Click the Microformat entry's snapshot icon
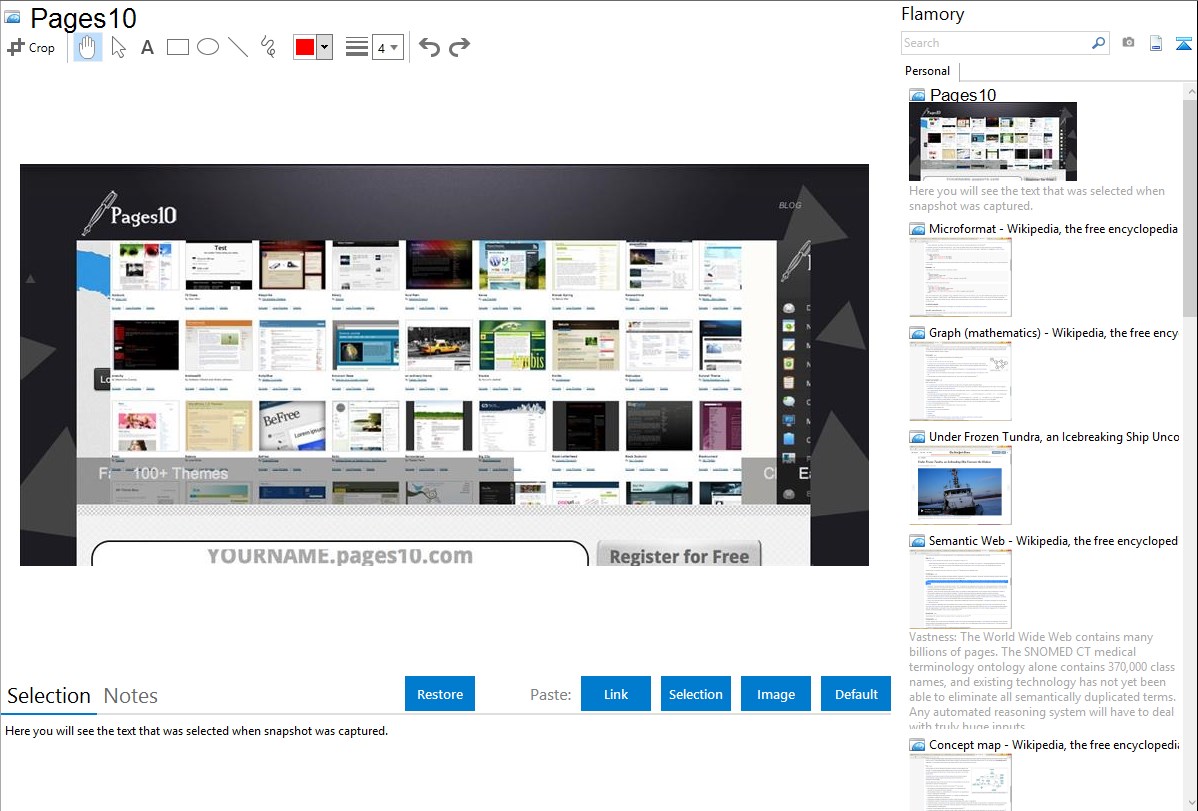This screenshot has width=1198, height=811. [917, 229]
